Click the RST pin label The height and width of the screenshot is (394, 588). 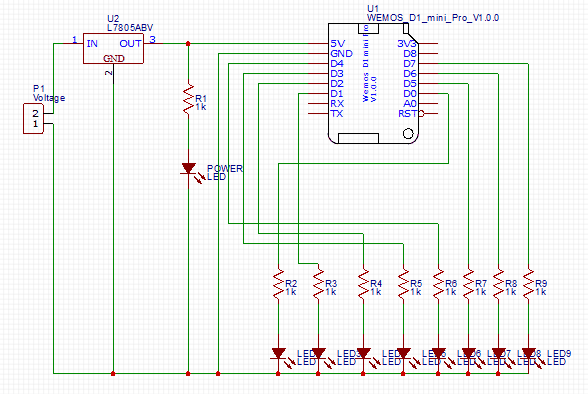click(408, 114)
